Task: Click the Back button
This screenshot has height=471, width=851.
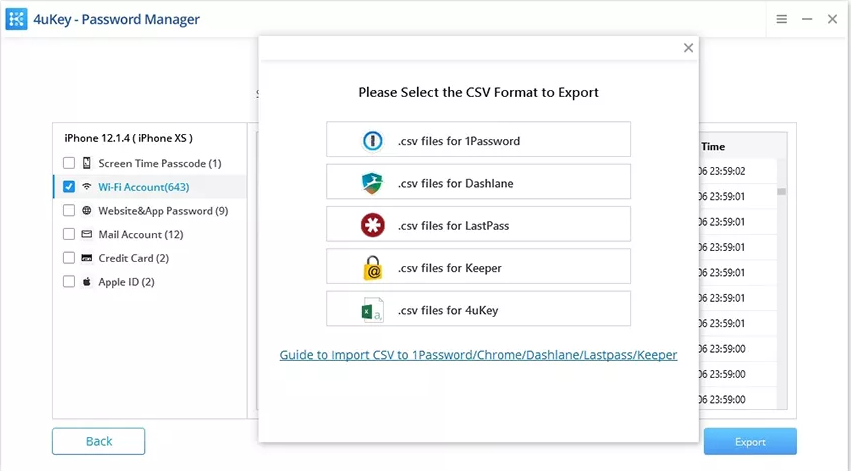Action: pyautogui.click(x=99, y=441)
